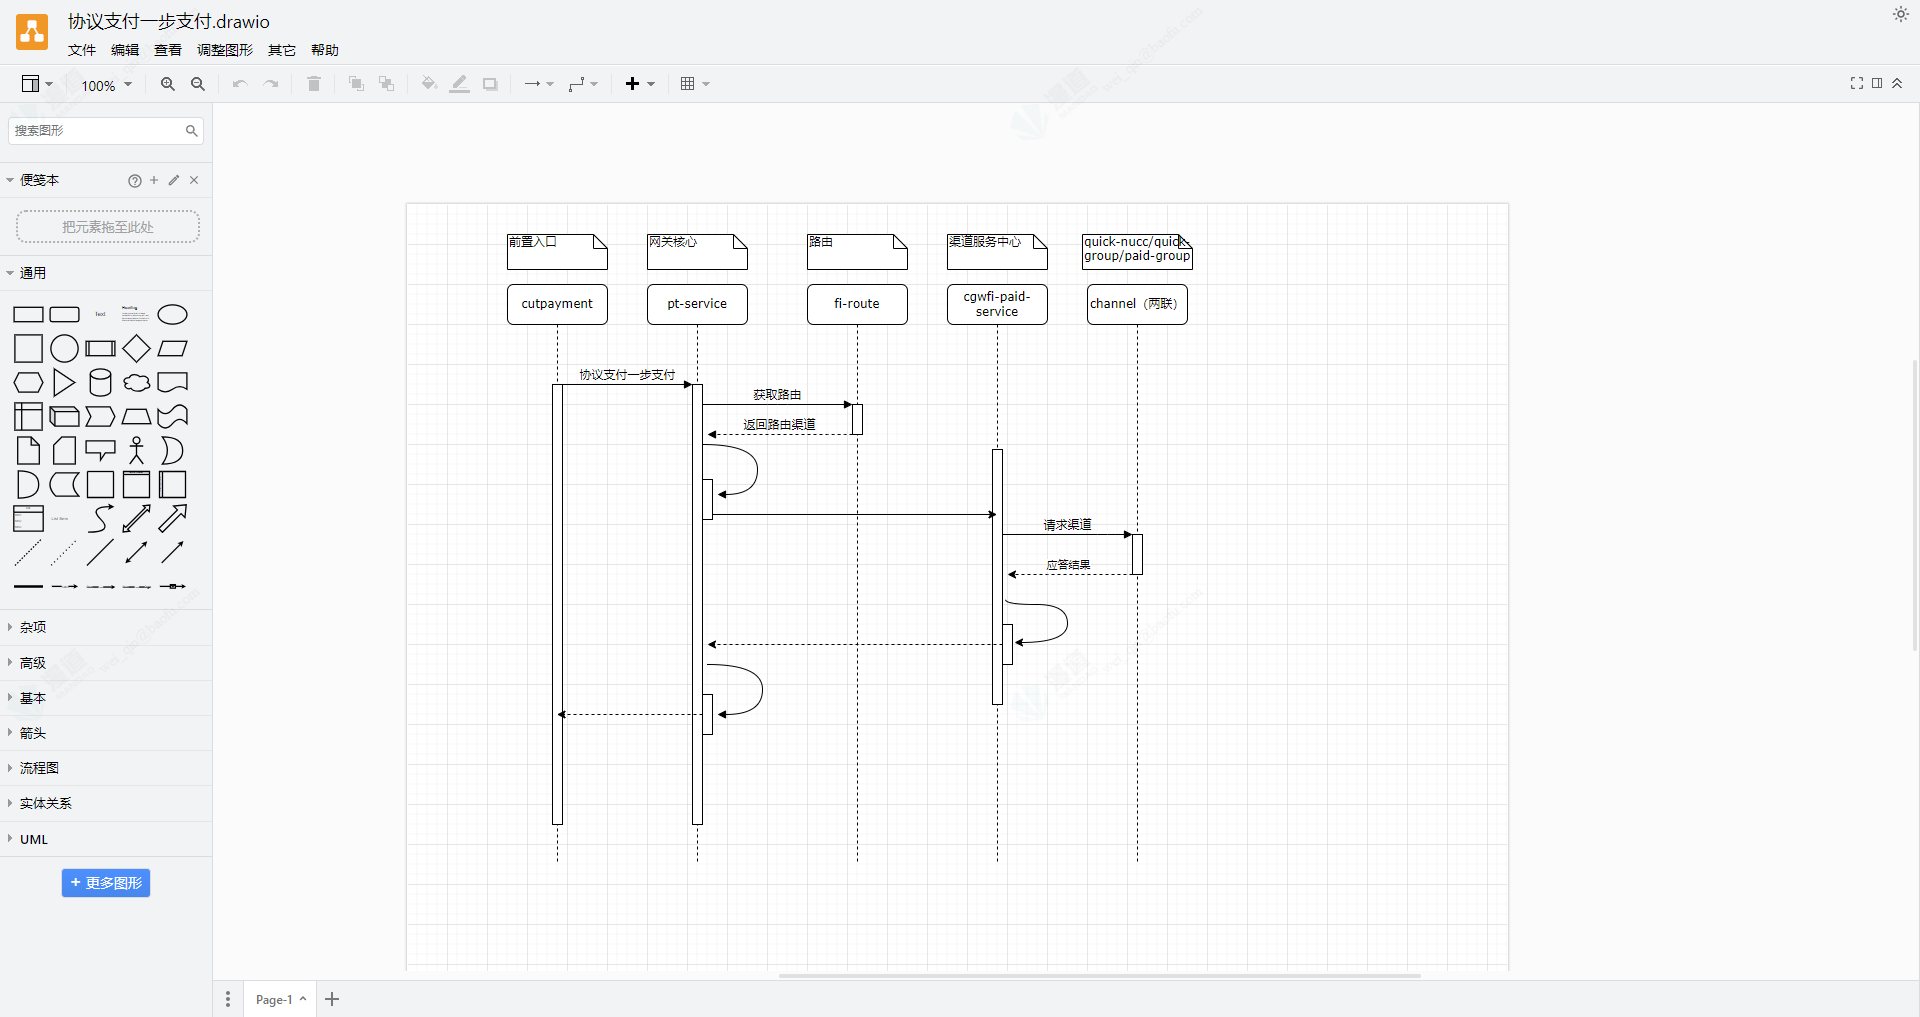This screenshot has width=1920, height=1017.
Task: Click the cutpayment lifeline box
Action: point(557,304)
